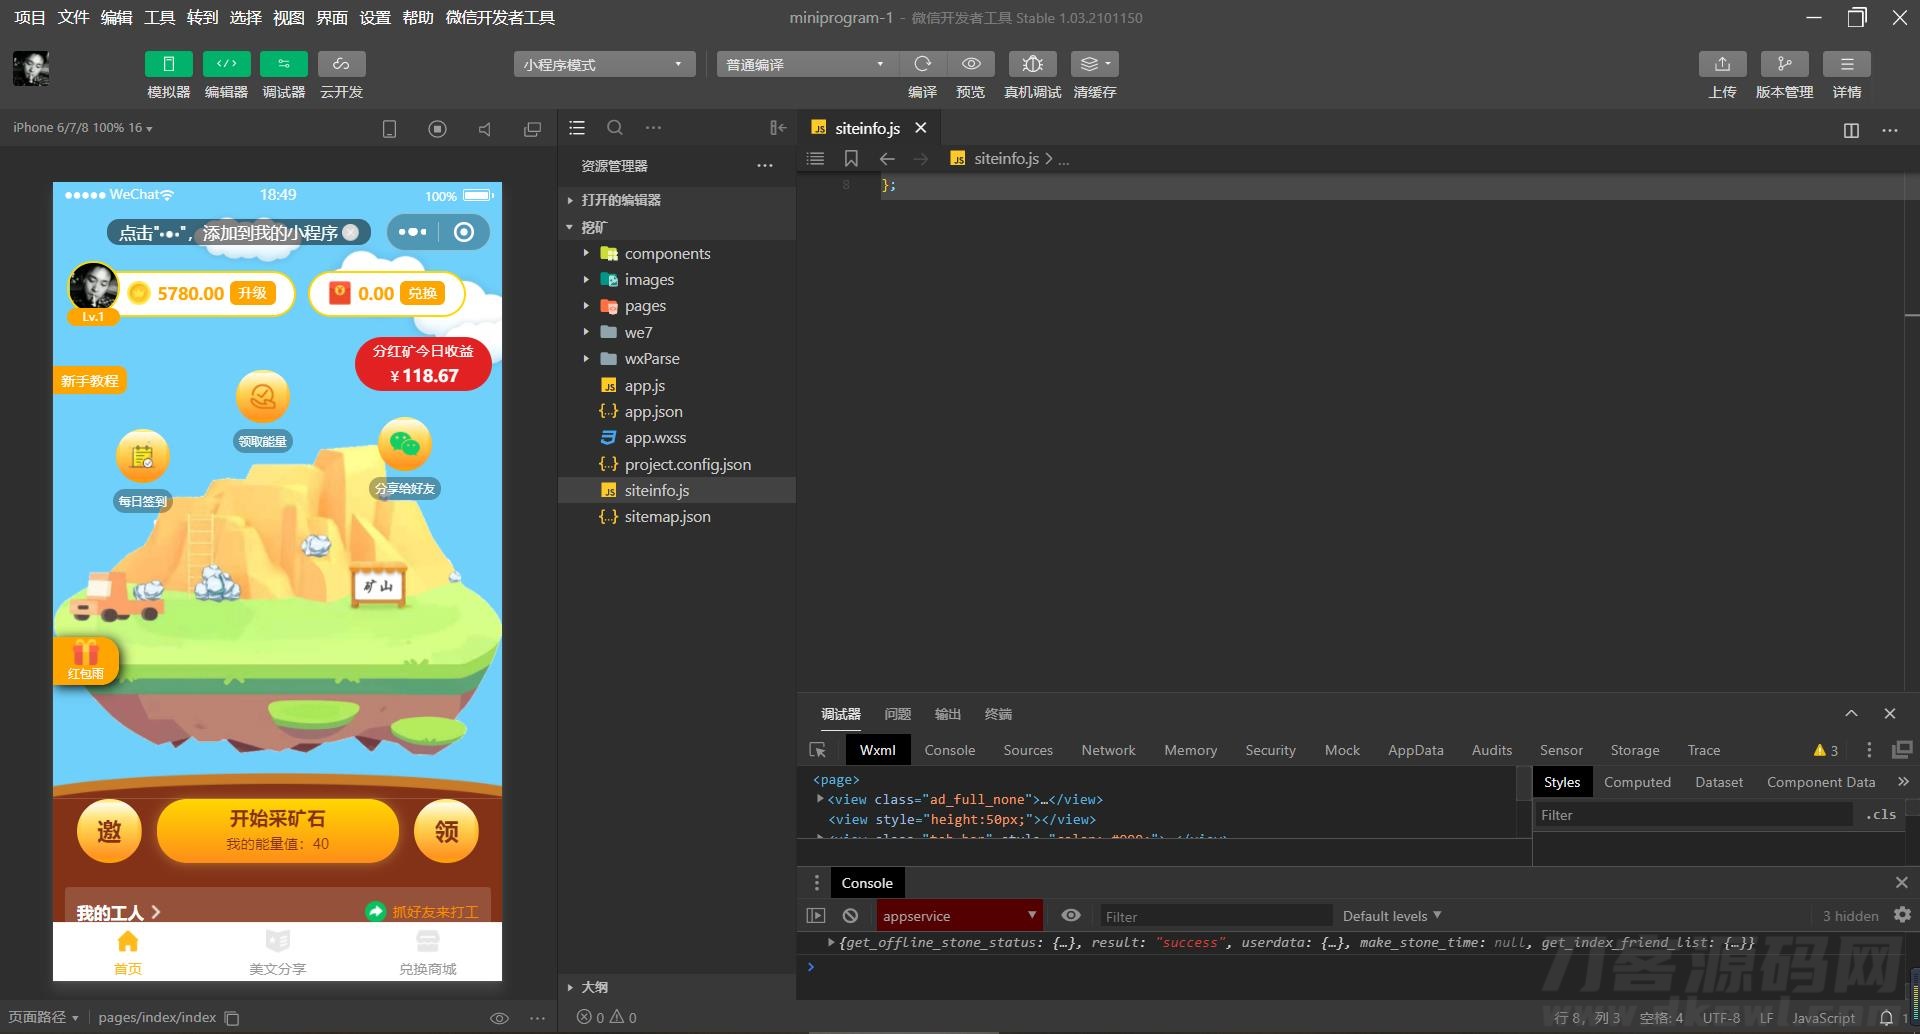Screen dimensions: 1920x1034
Task: Open the cloud development (云开发) tool
Action: click(341, 64)
